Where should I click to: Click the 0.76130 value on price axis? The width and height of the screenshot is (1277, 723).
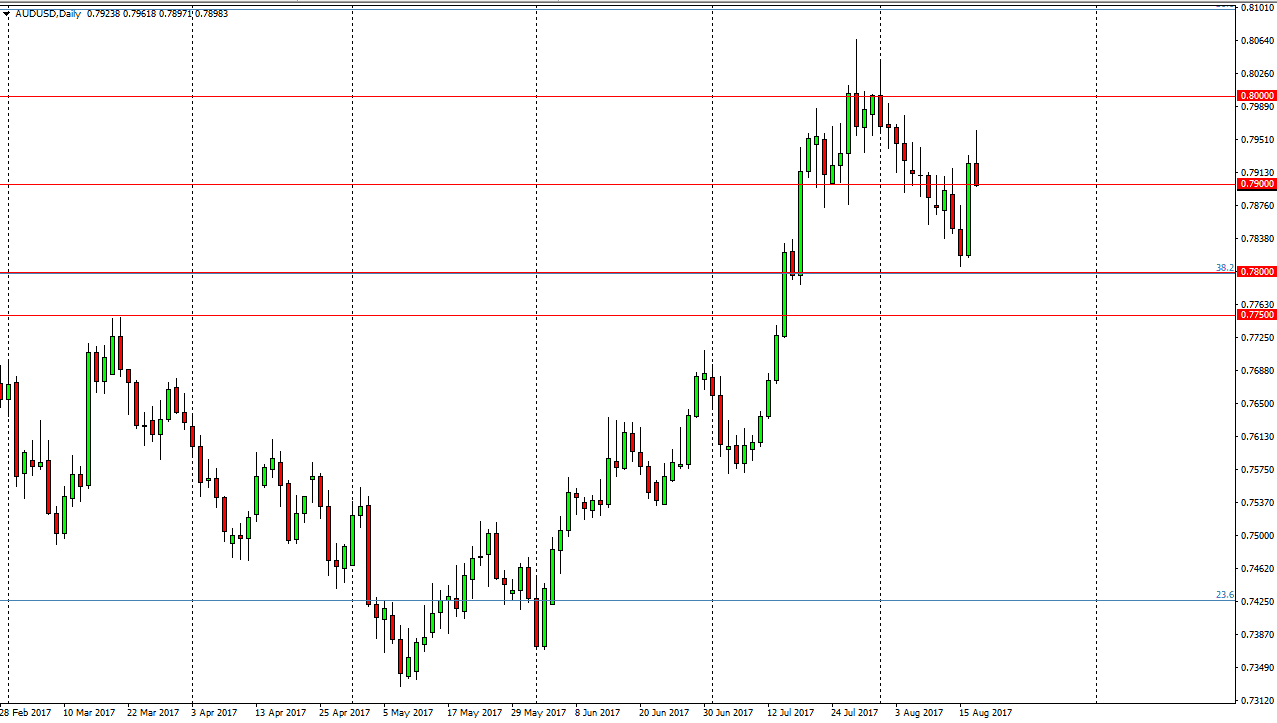coord(1256,437)
